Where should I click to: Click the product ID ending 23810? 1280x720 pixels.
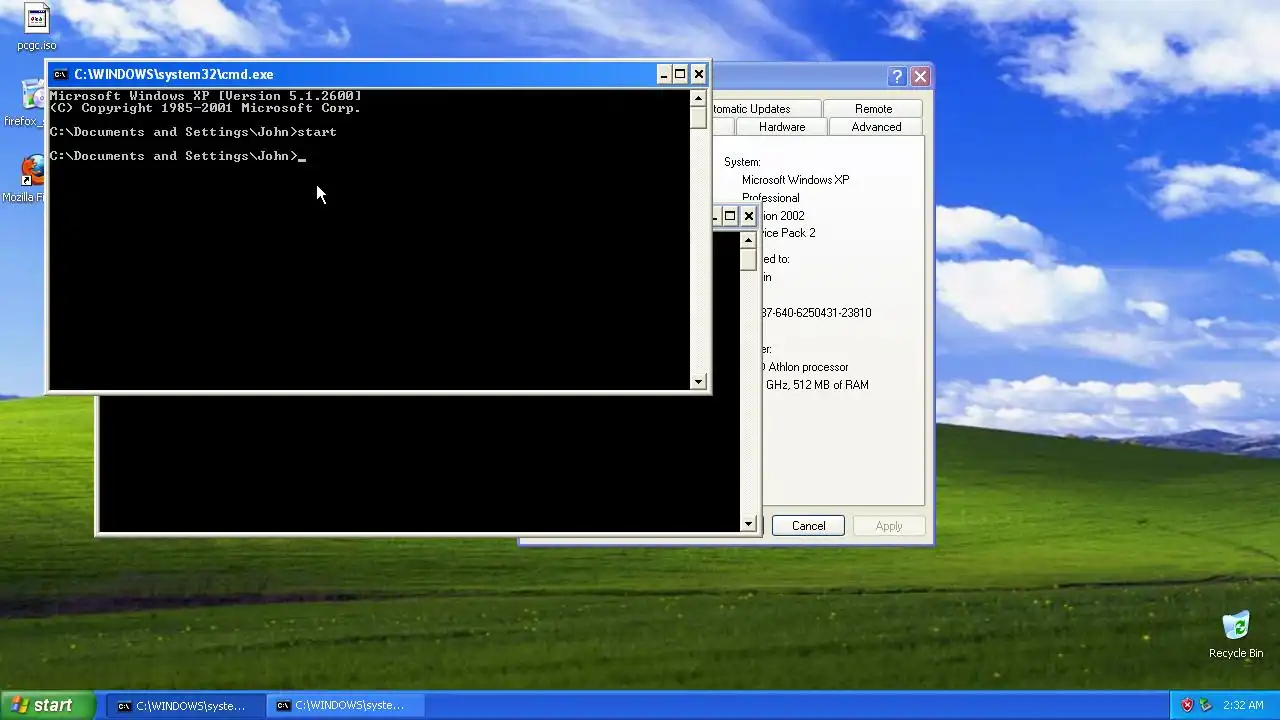point(816,313)
